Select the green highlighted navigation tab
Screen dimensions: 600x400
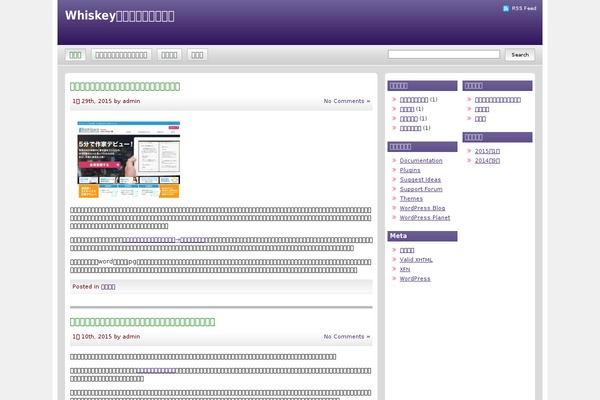coord(75,55)
